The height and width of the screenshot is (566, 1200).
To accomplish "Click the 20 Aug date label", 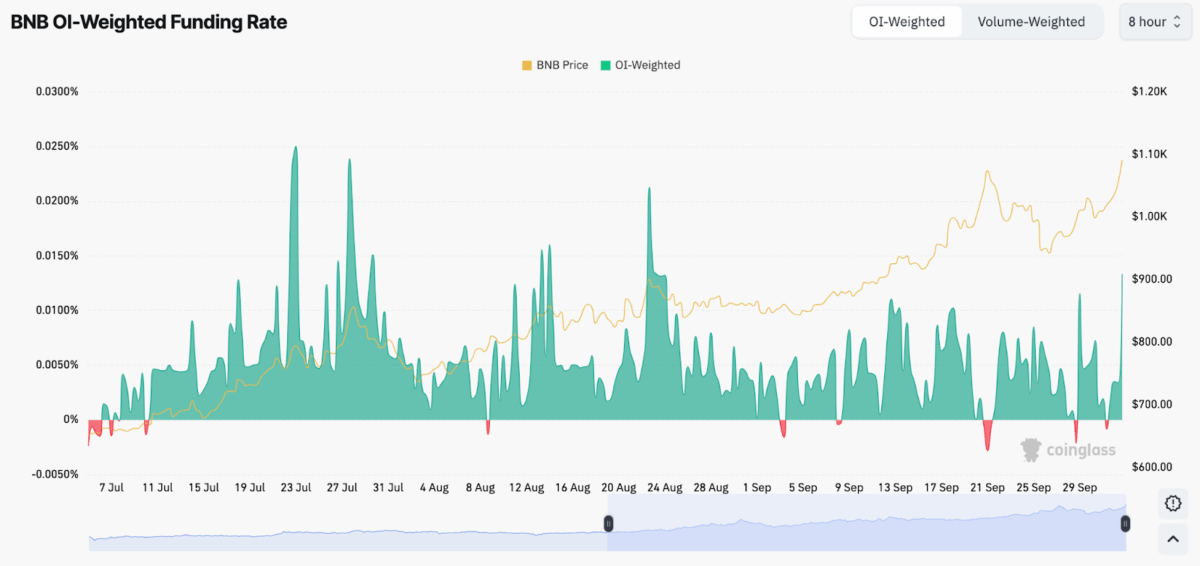I will click(619, 488).
